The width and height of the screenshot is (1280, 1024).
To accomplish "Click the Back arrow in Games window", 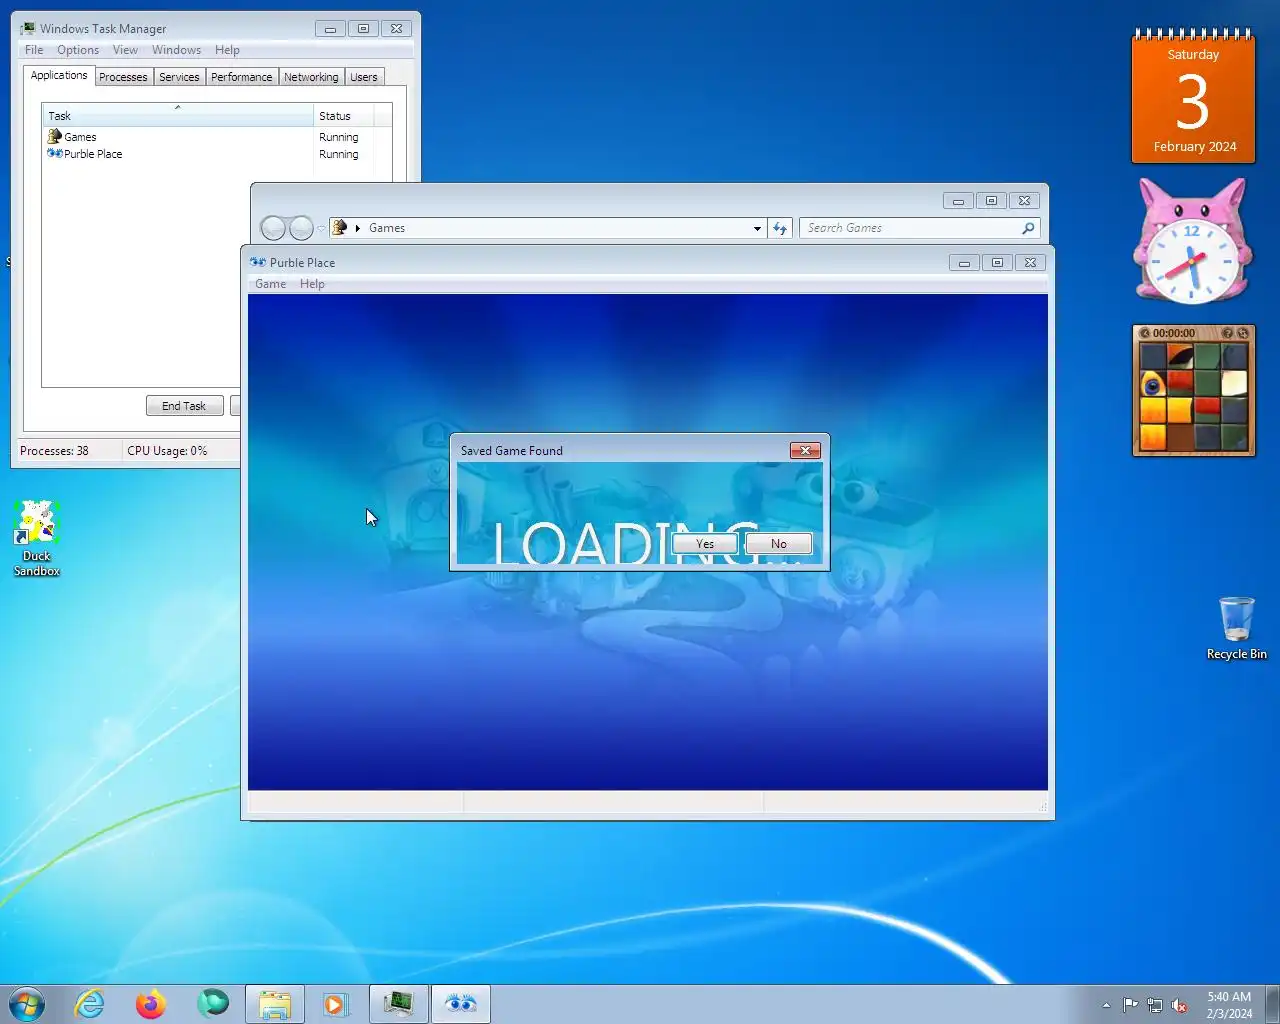I will pyautogui.click(x=273, y=228).
